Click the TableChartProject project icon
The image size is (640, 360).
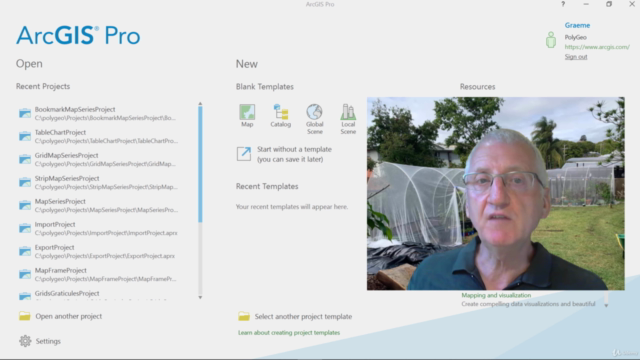click(25, 136)
